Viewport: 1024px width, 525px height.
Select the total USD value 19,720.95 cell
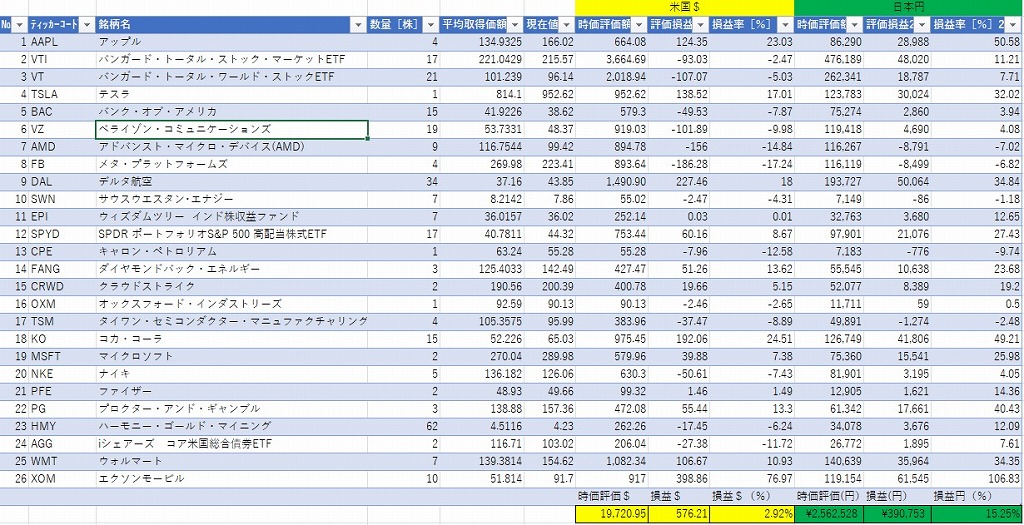pyautogui.click(x=611, y=514)
